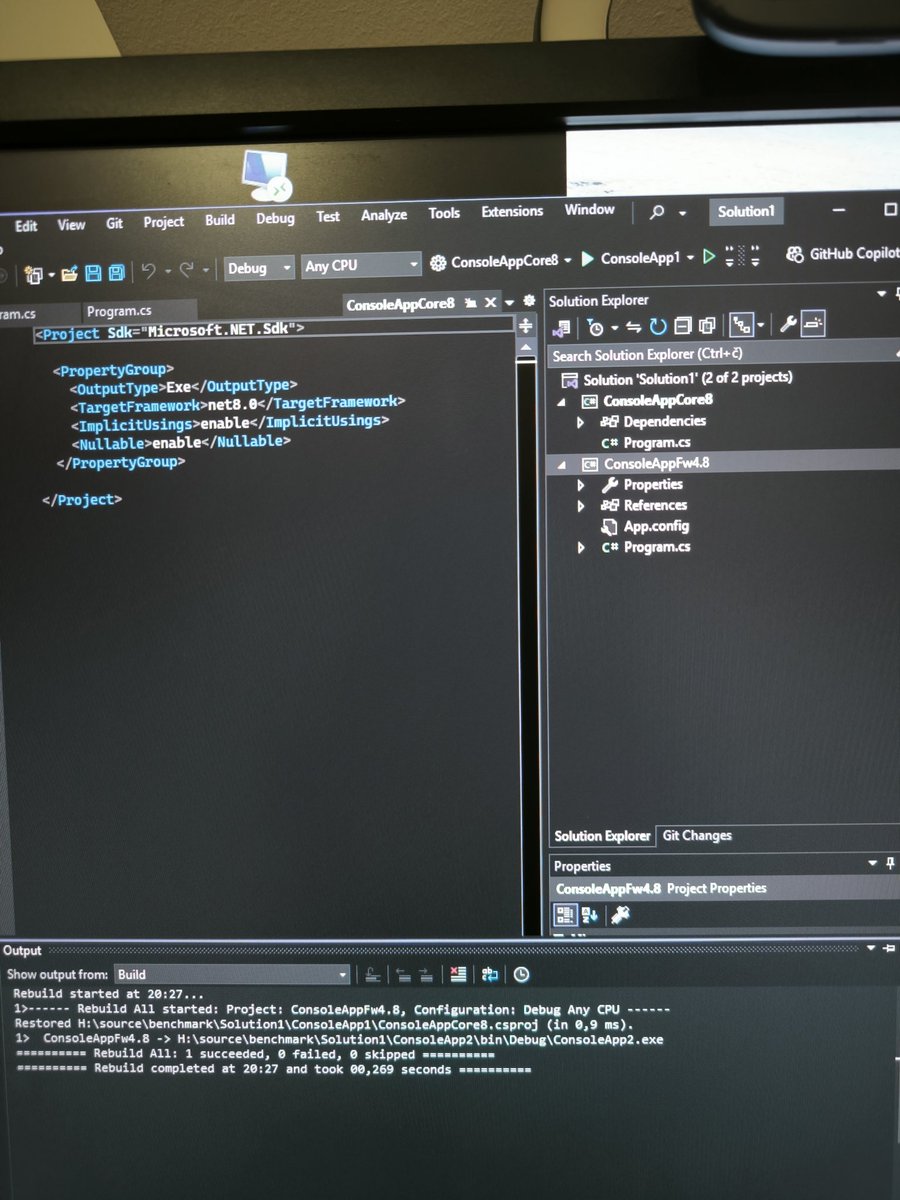Click Sync with Active Document icon
This screenshot has height=1200, width=900.
click(x=633, y=327)
